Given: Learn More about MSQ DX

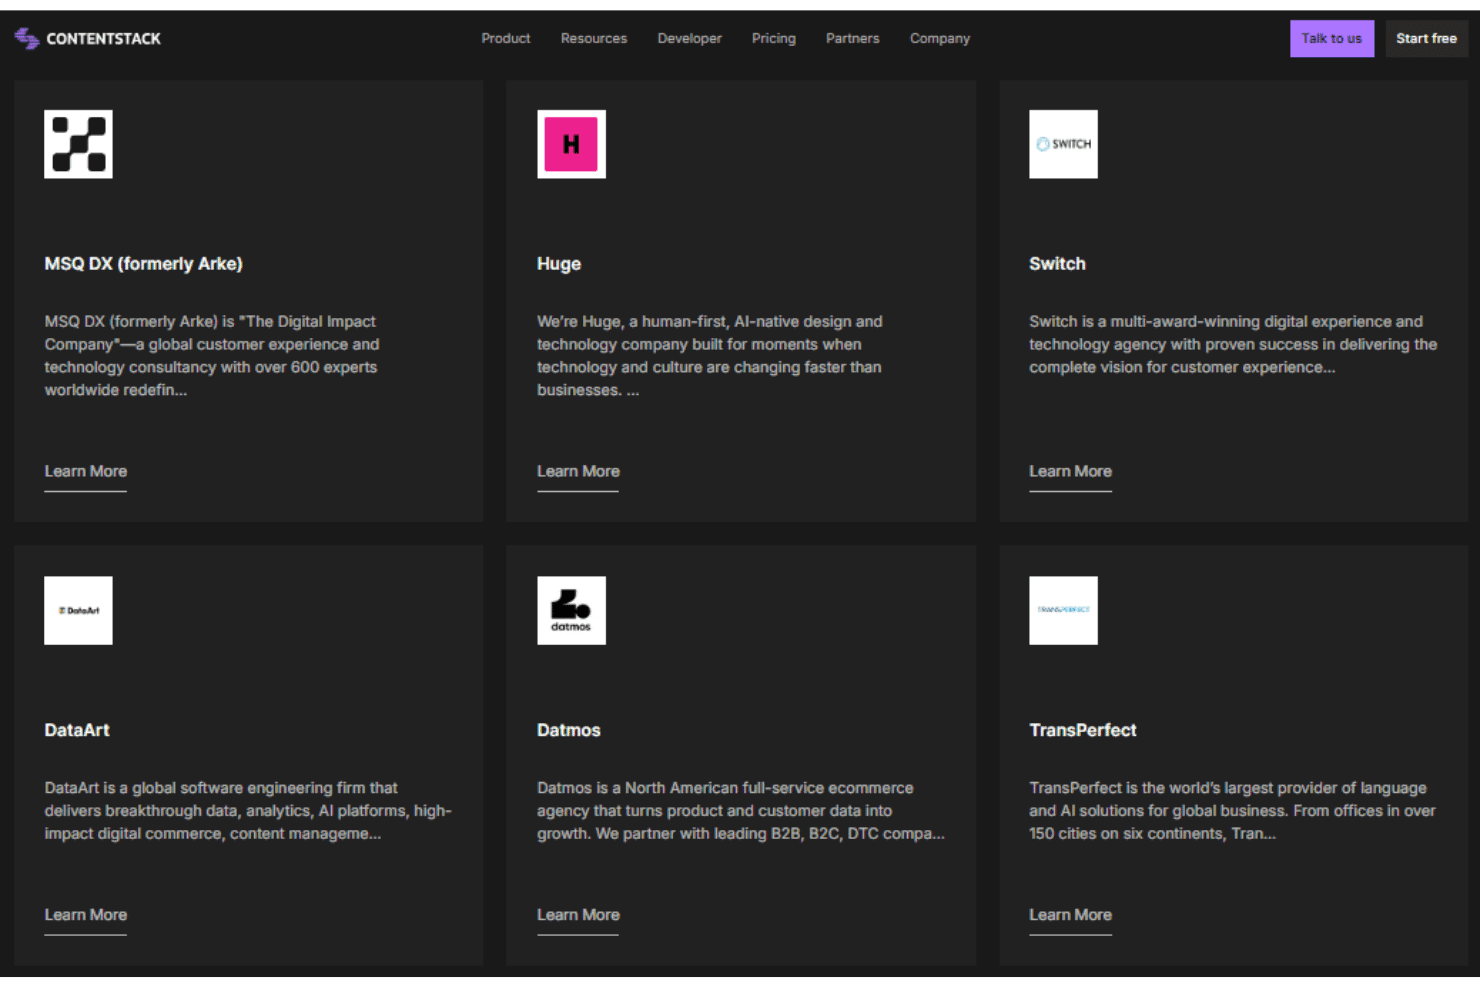Looking at the screenshot, I should (x=86, y=472).
